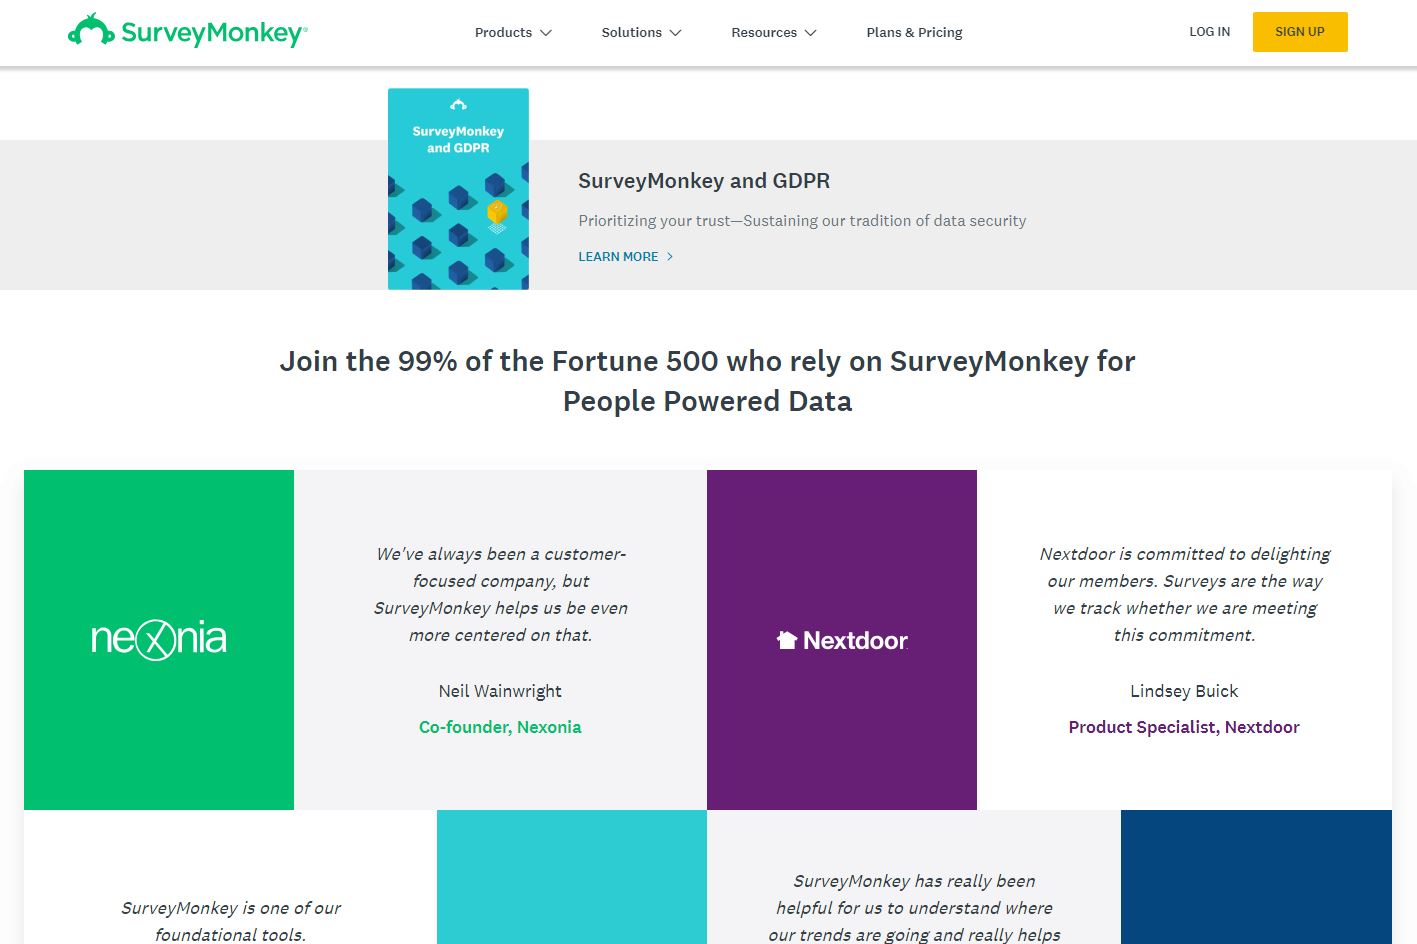This screenshot has width=1417, height=944.
Task: Expand the Resources dropdown chevron
Action: click(811, 33)
